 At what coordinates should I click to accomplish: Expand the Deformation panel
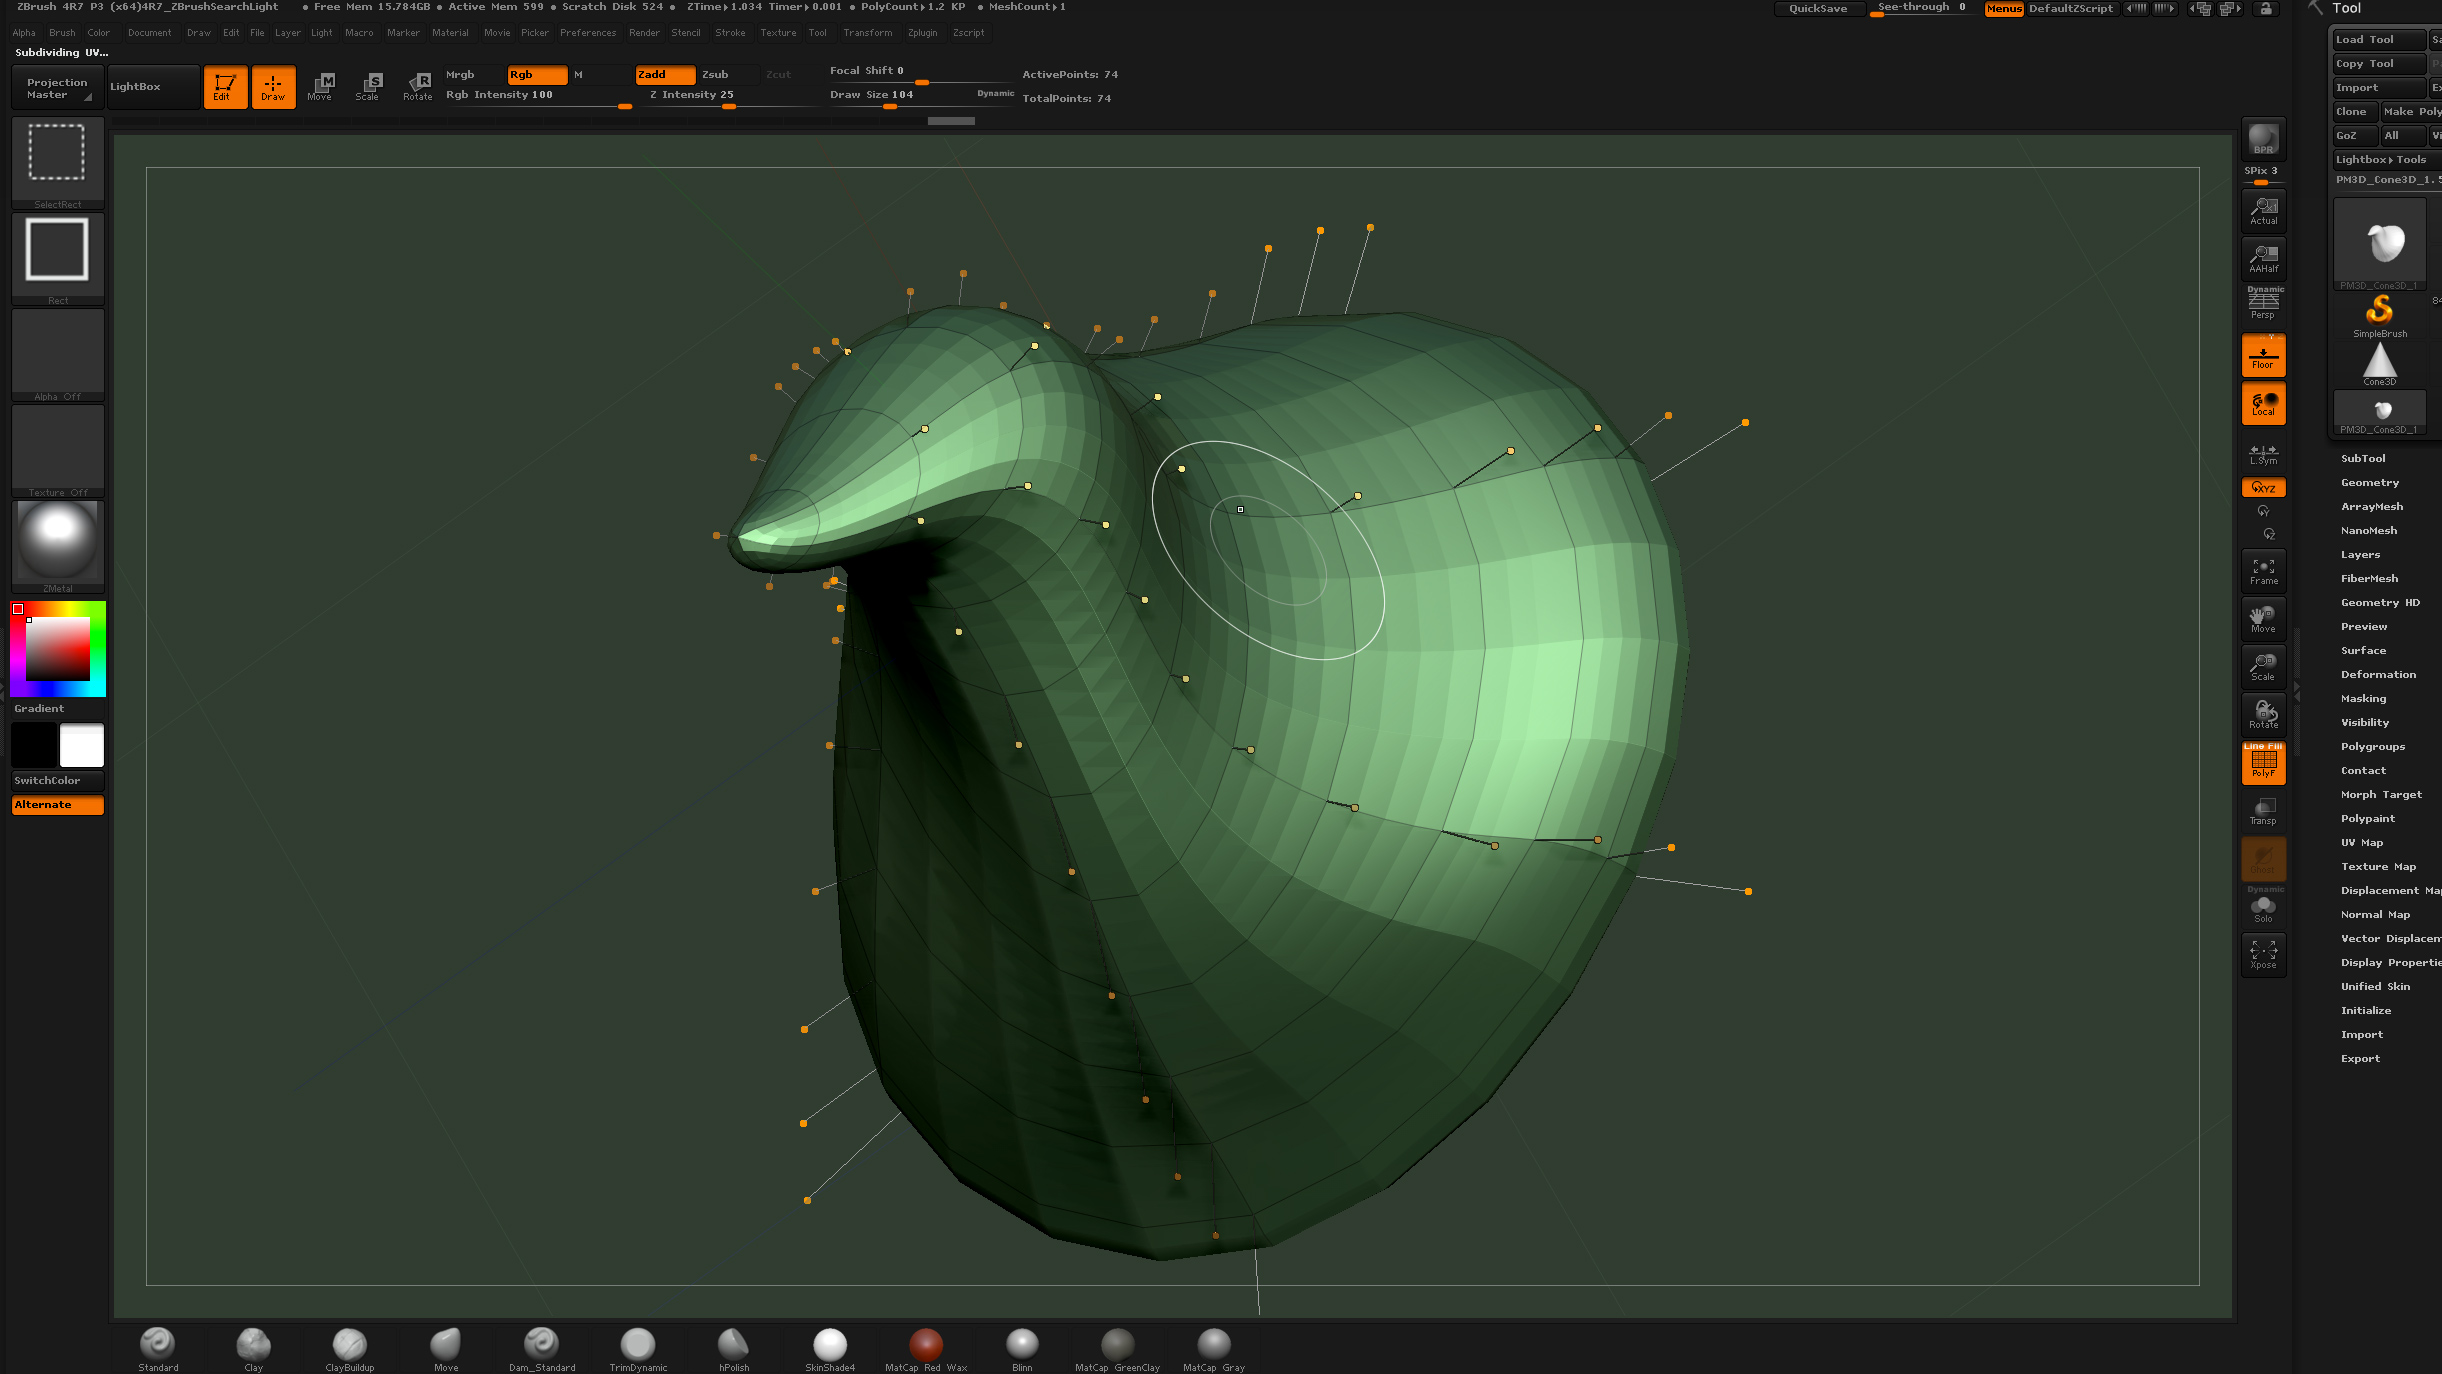(2378, 673)
